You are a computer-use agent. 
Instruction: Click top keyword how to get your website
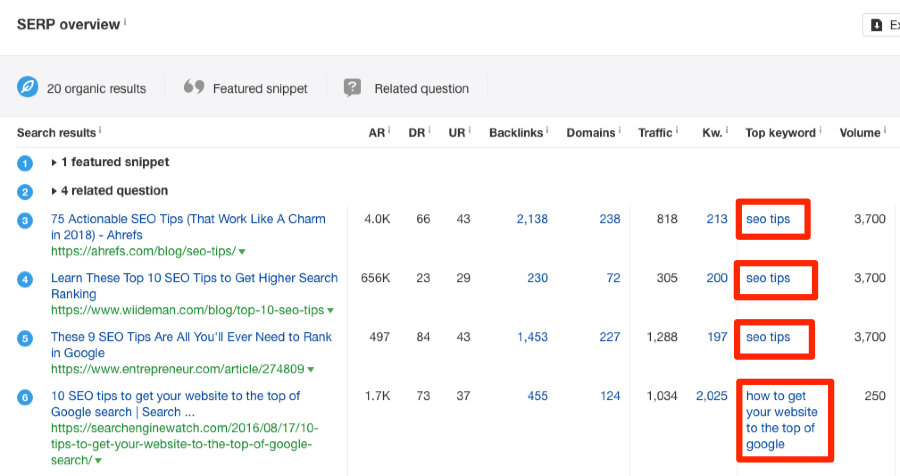pyautogui.click(x=781, y=420)
